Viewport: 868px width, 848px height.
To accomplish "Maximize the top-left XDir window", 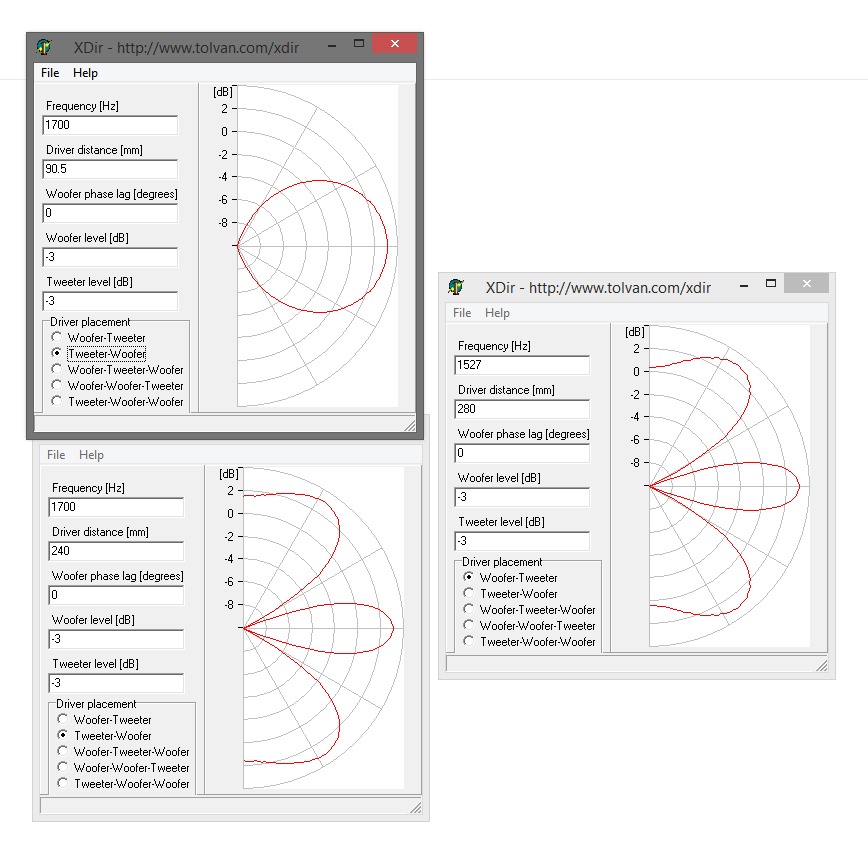I will click(359, 44).
